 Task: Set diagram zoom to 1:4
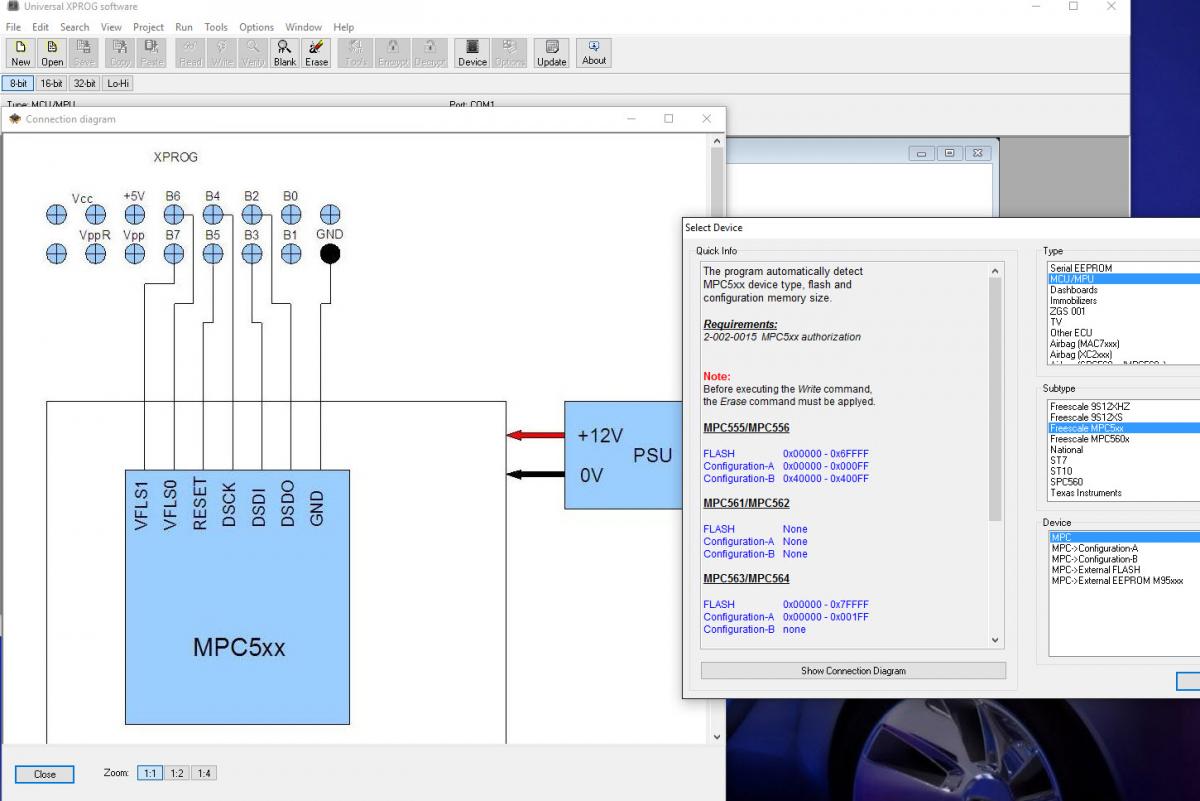[203, 773]
